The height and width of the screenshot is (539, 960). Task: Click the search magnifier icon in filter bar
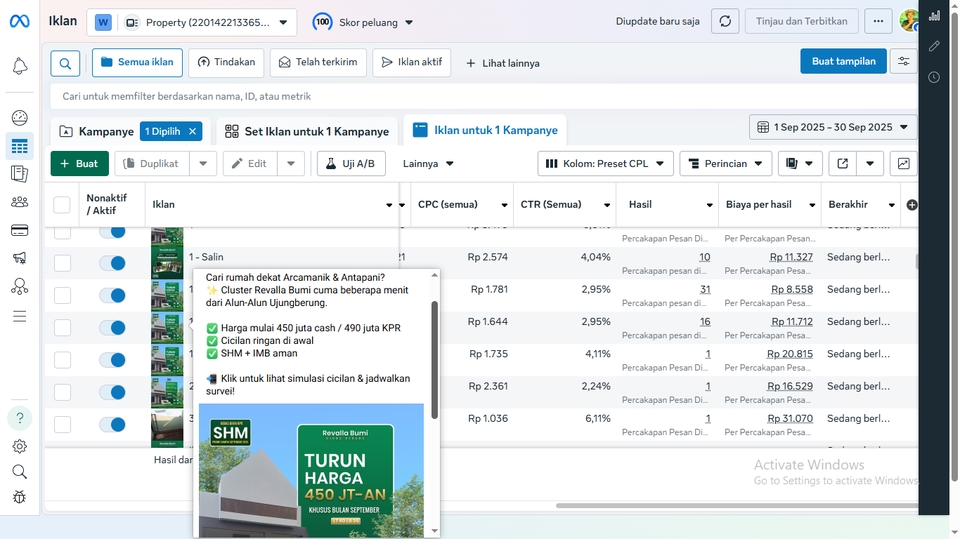pos(64,63)
